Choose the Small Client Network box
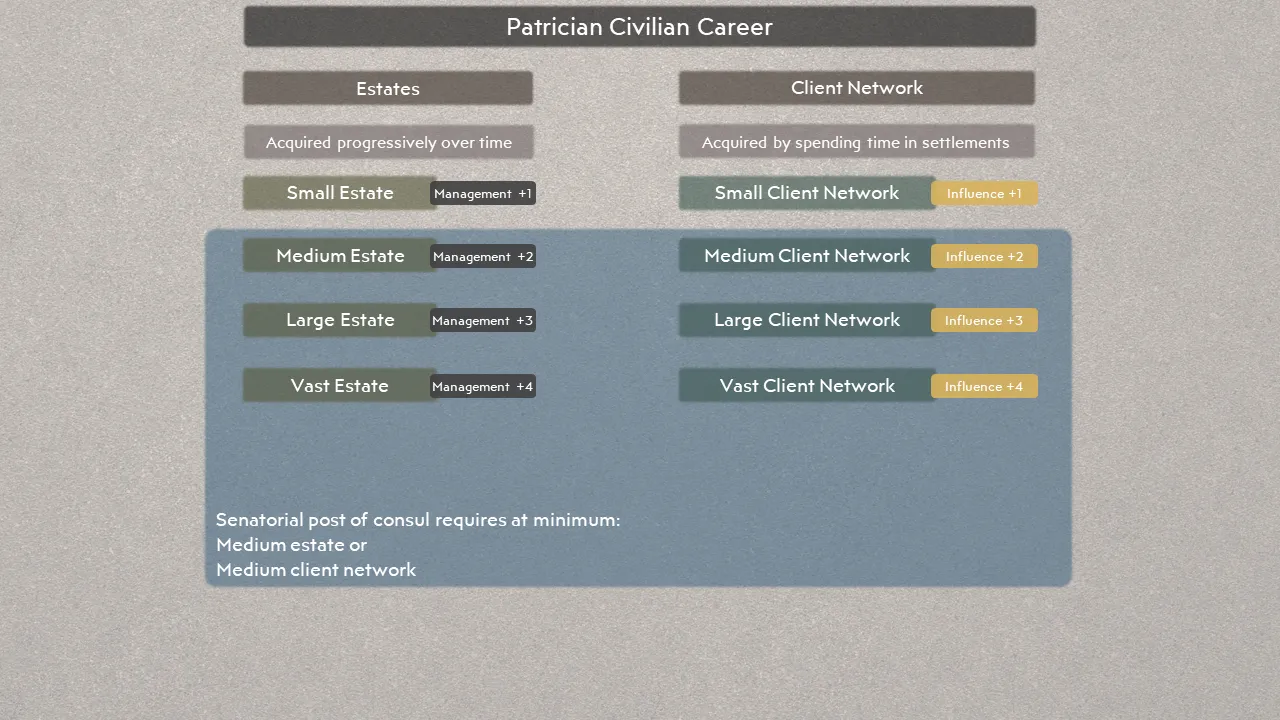The height and width of the screenshot is (720, 1280). click(x=807, y=193)
